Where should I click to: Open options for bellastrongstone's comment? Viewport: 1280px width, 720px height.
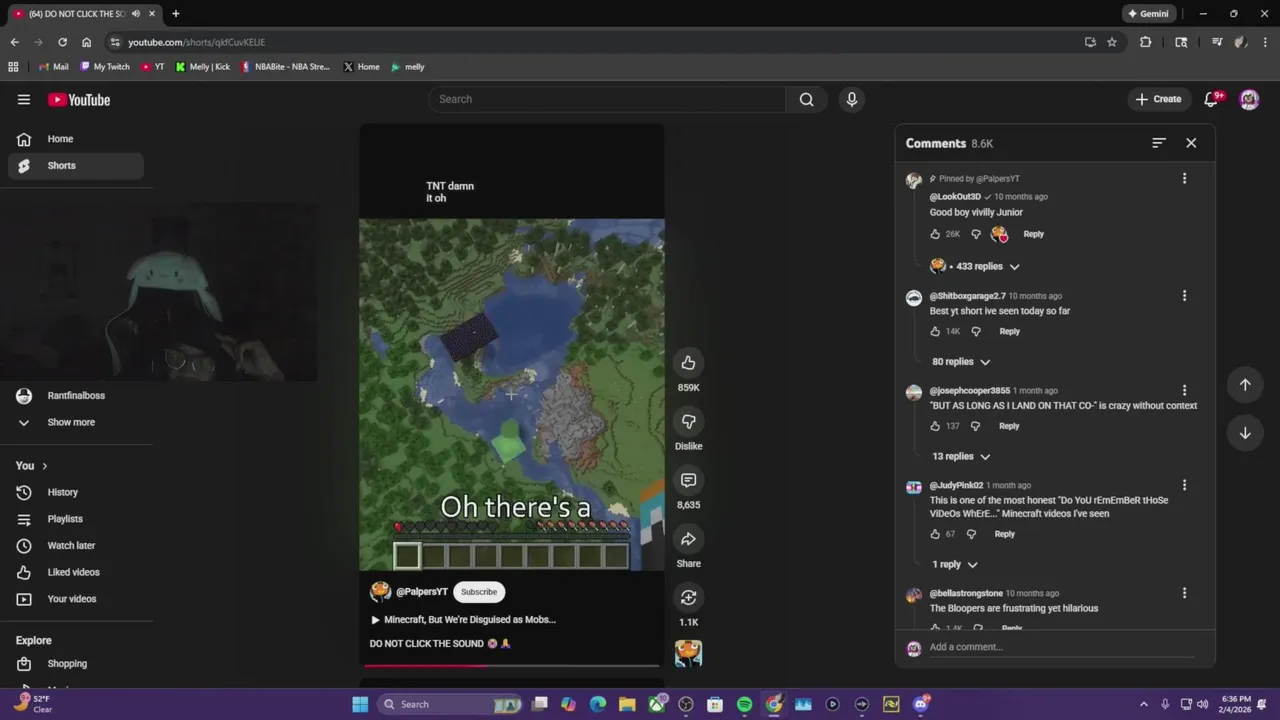click(x=1184, y=593)
